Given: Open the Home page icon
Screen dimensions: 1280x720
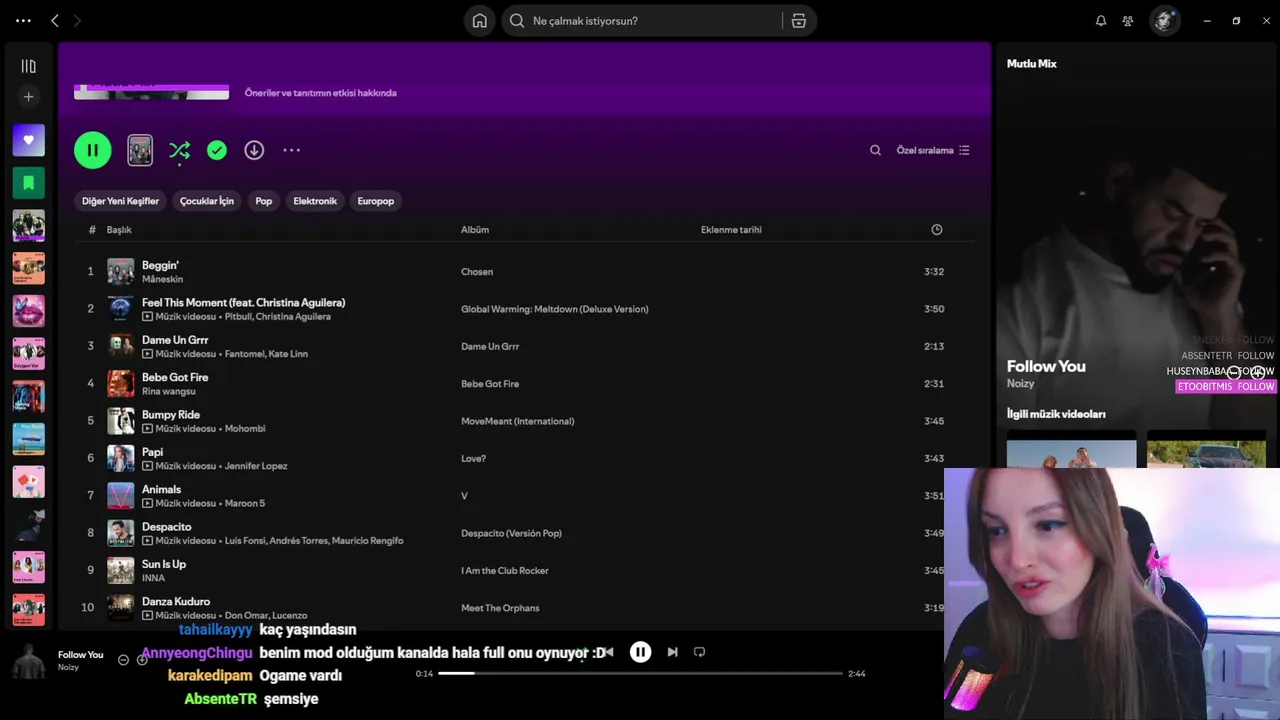Looking at the screenshot, I should 480,20.
